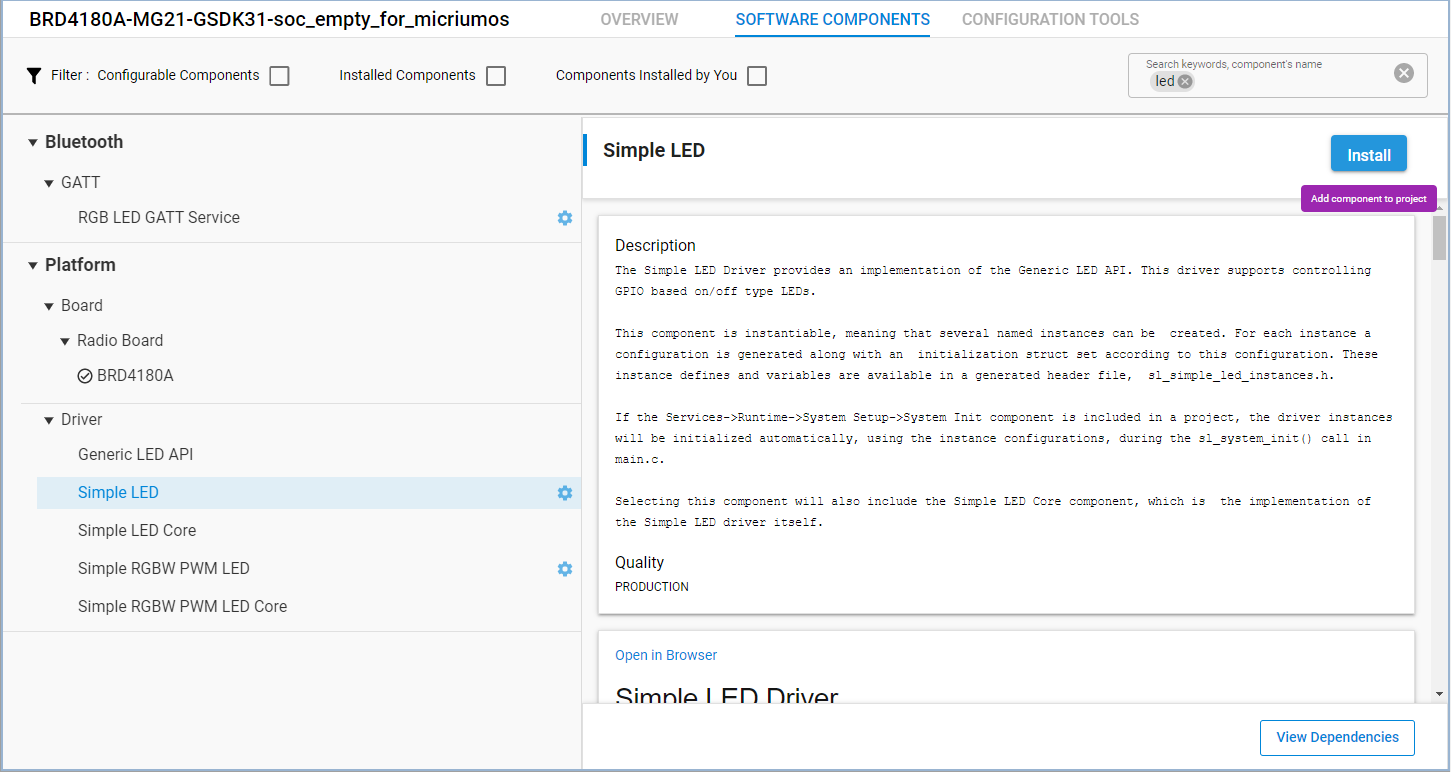This screenshot has height=772, width=1451.
Task: Switch to the Overview tab
Action: [639, 20]
